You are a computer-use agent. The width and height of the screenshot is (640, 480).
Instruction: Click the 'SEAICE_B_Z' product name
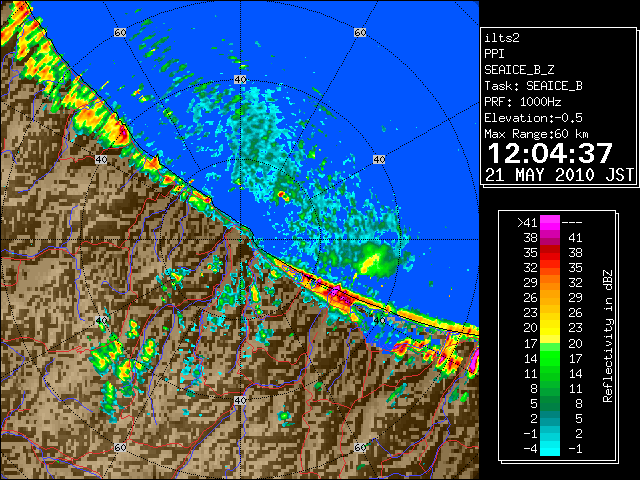(x=519, y=70)
